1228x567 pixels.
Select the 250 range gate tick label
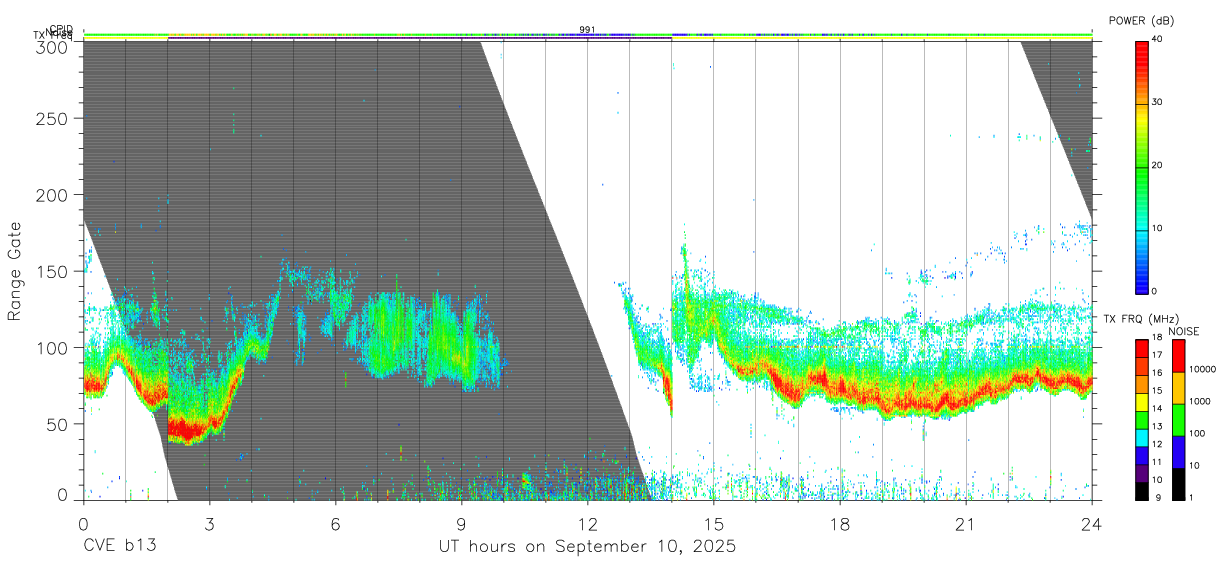point(52,118)
